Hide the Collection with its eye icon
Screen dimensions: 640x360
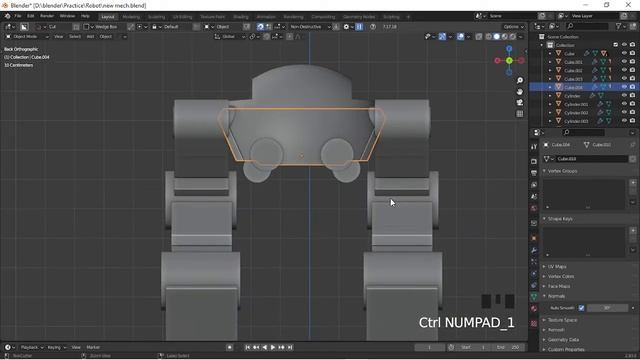click(624, 44)
